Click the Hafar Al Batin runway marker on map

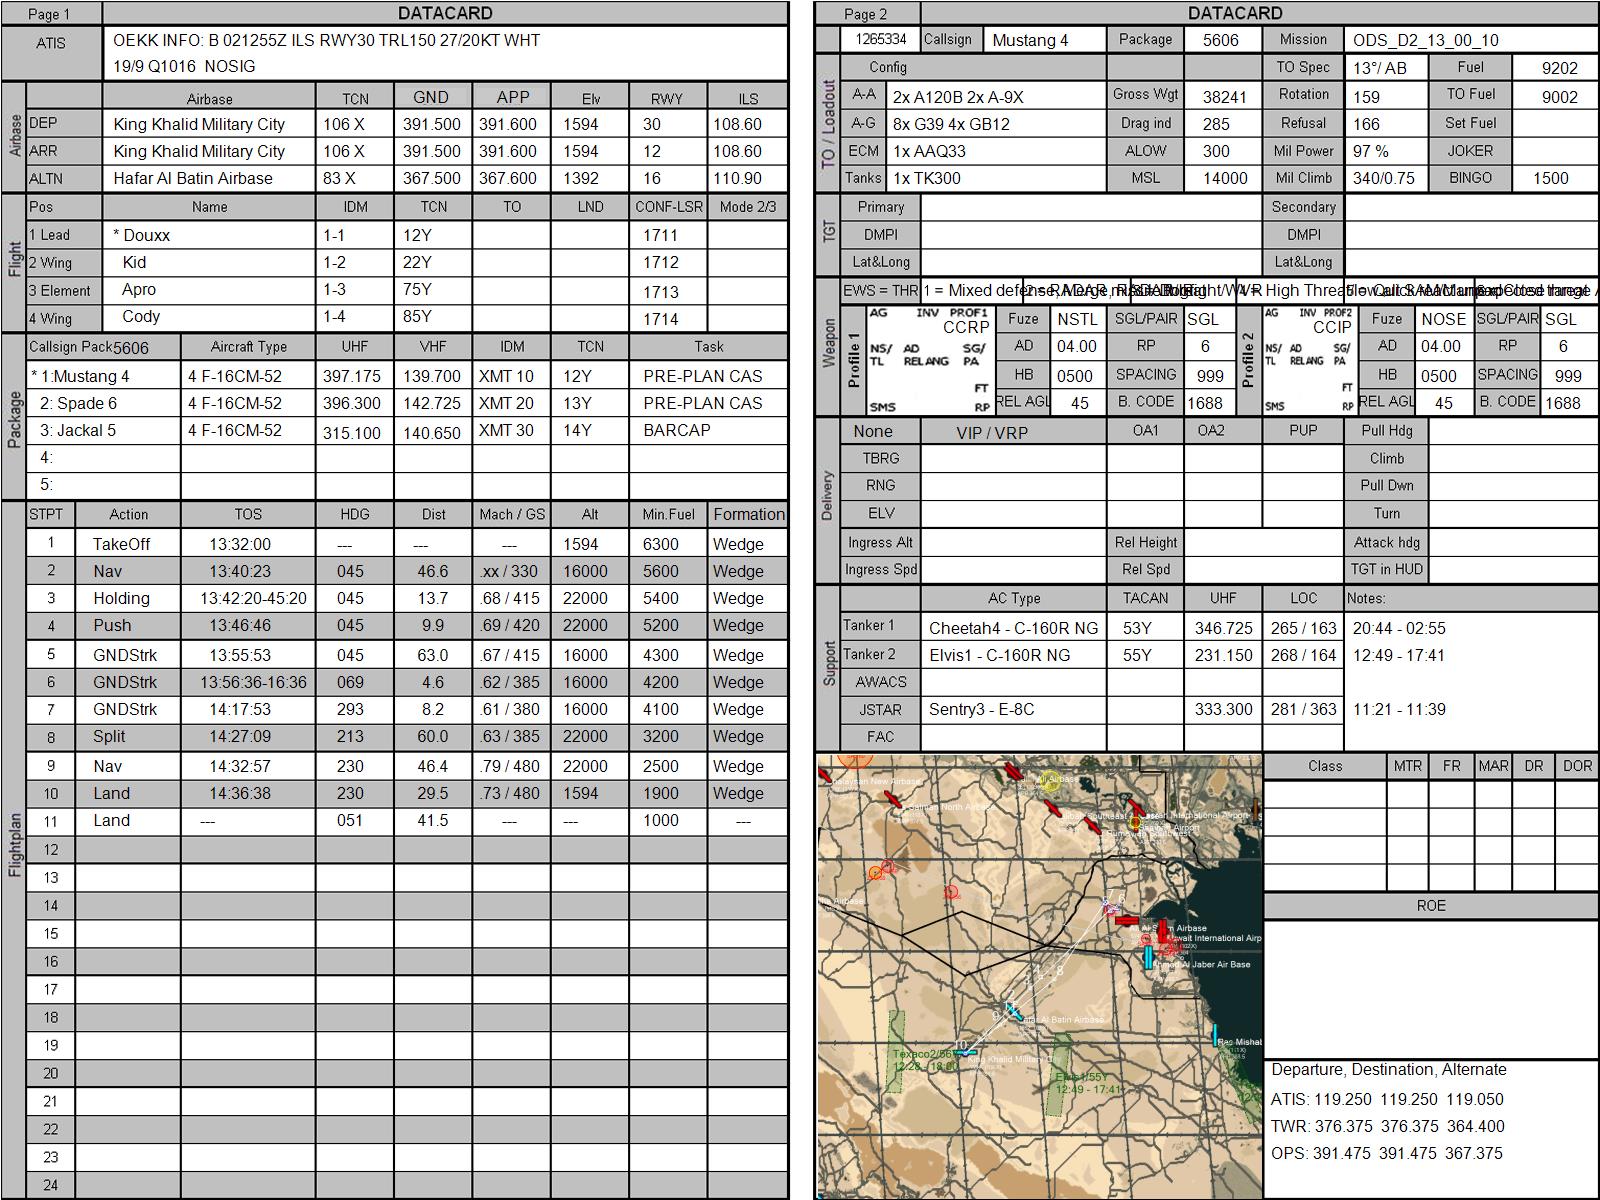[1013, 1011]
